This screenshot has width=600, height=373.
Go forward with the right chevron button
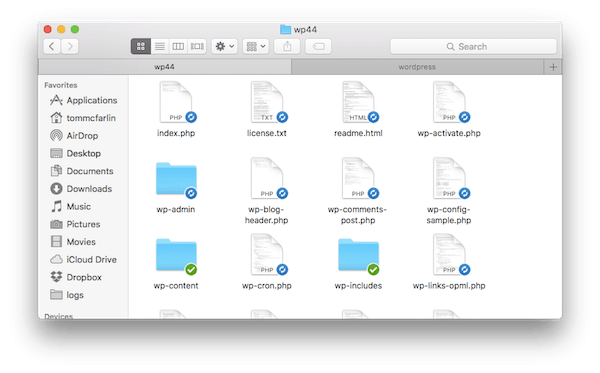pyautogui.click(x=70, y=46)
